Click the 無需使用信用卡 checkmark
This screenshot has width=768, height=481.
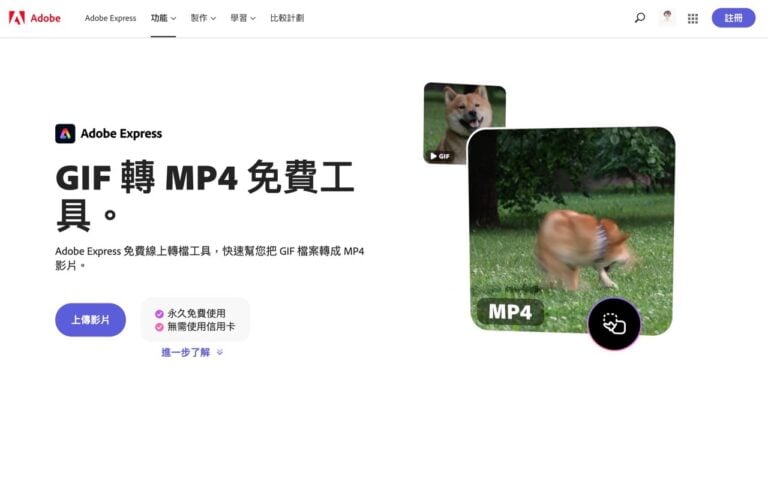(x=159, y=327)
